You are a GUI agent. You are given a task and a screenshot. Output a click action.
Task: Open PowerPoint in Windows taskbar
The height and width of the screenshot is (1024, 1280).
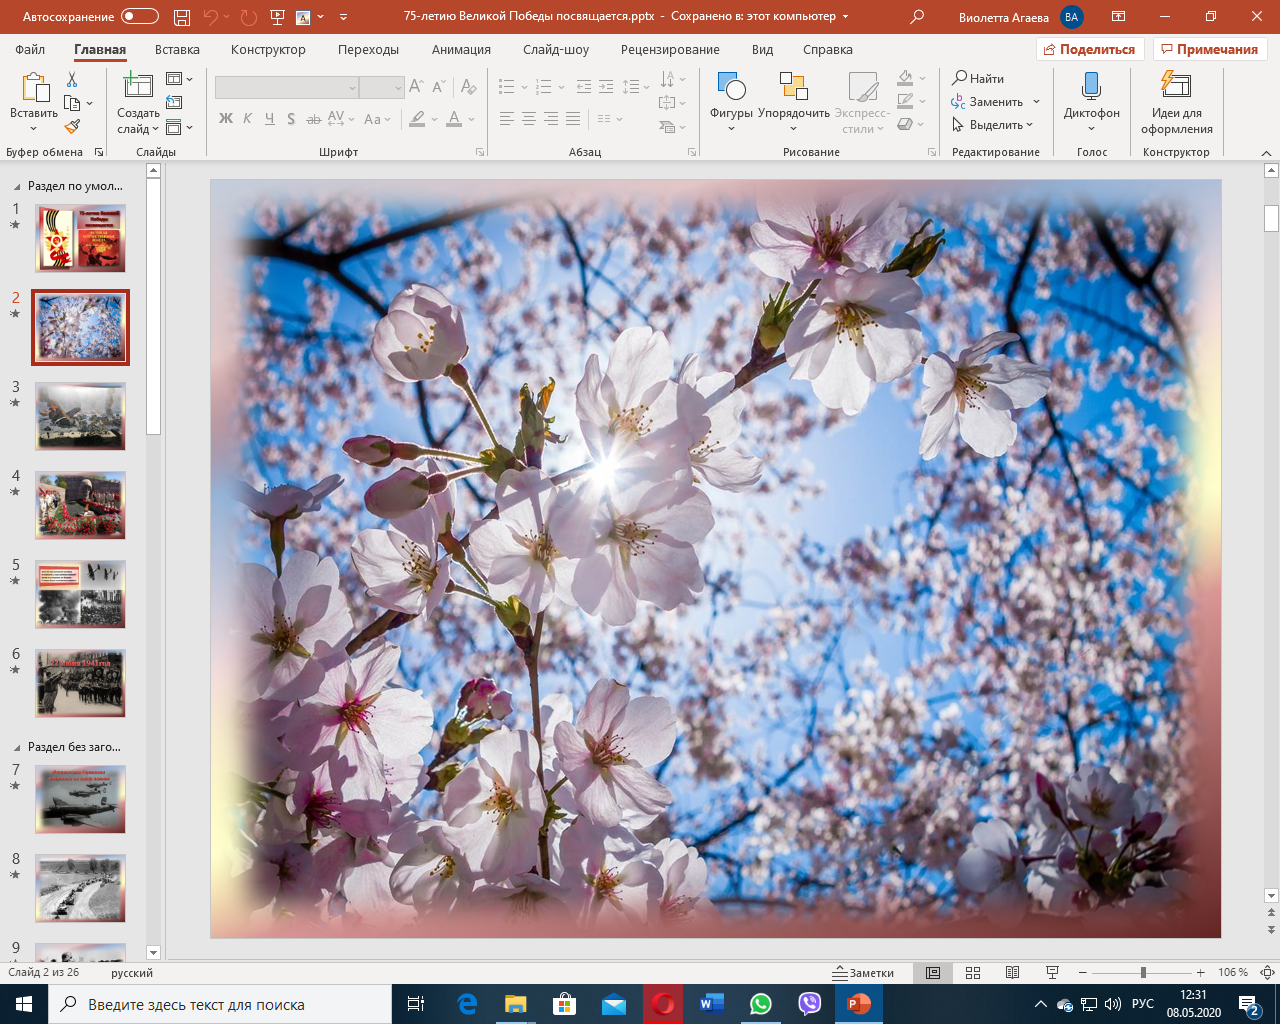(x=859, y=1004)
